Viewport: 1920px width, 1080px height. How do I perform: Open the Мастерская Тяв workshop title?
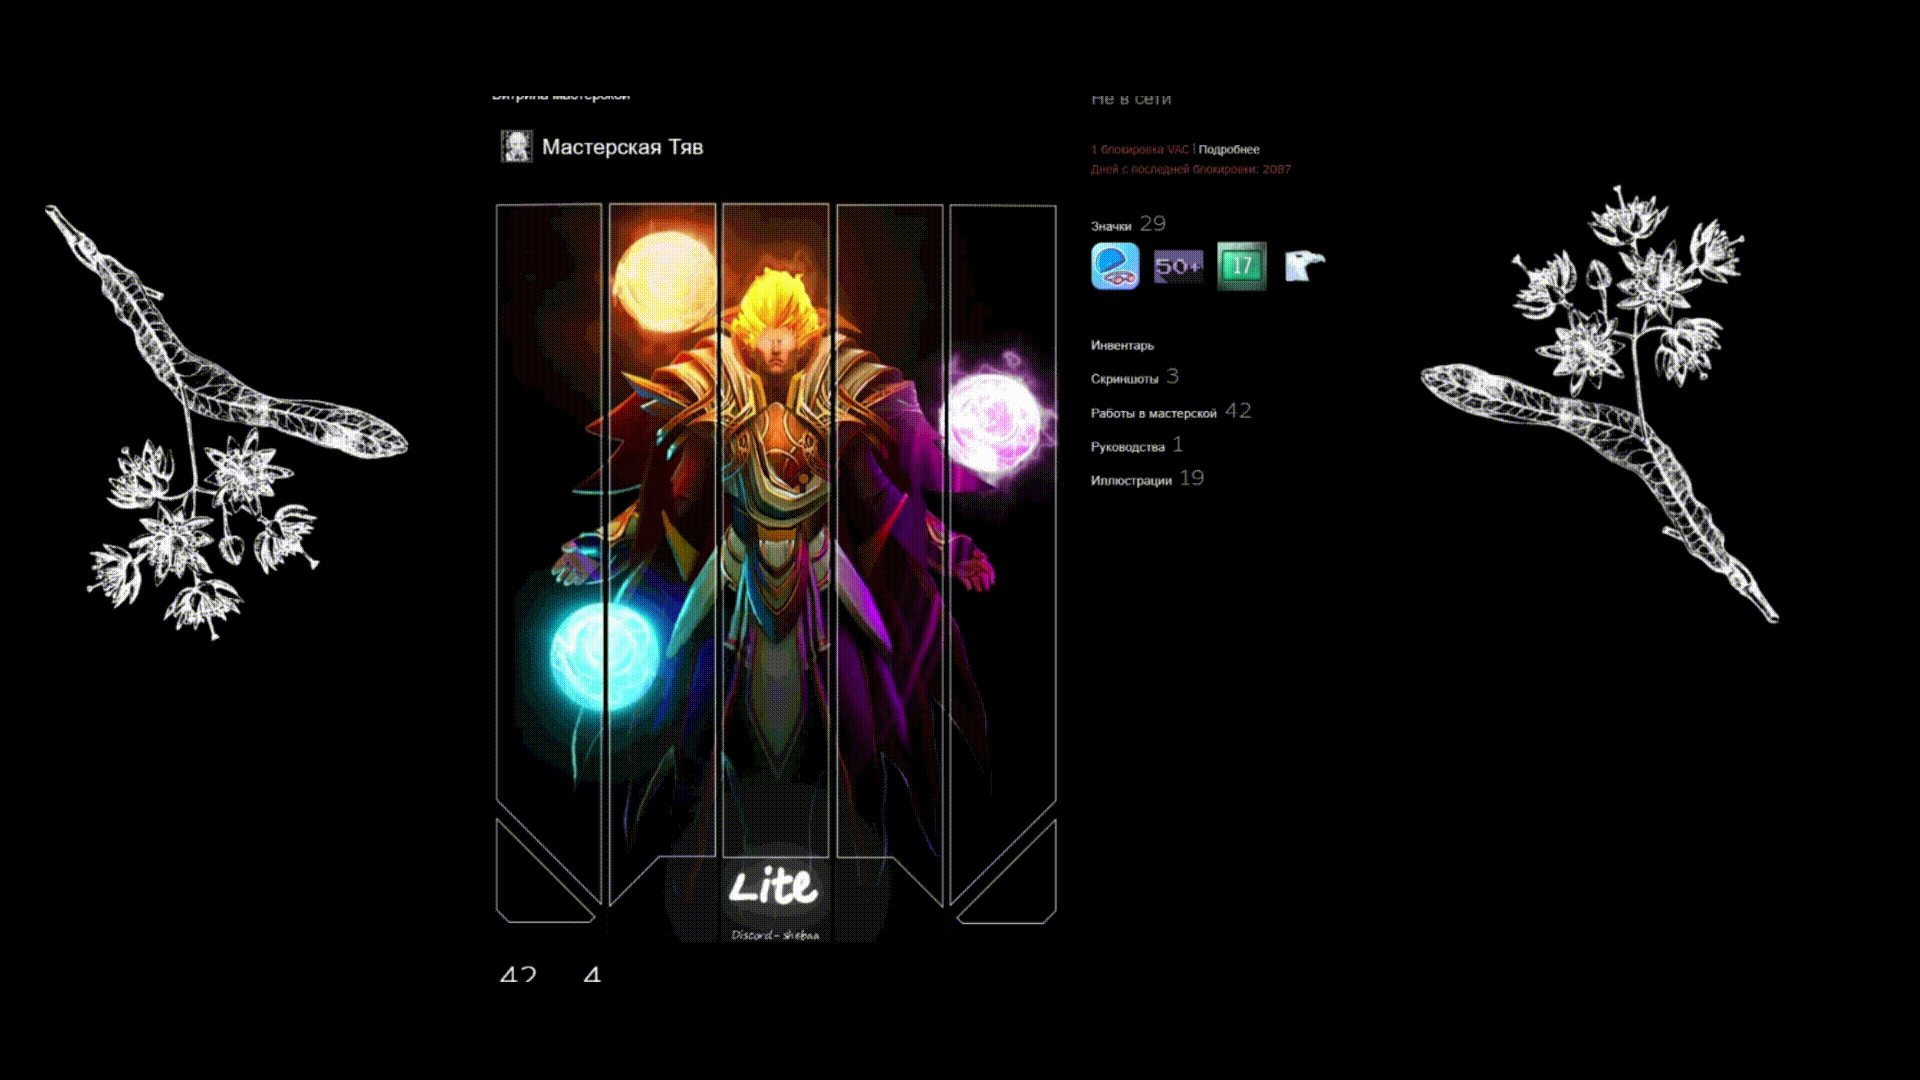pyautogui.click(x=622, y=147)
